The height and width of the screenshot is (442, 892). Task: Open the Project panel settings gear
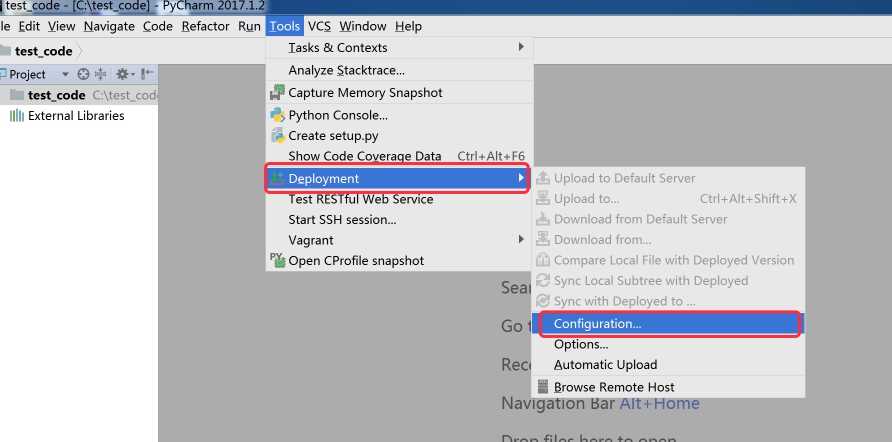pos(123,74)
